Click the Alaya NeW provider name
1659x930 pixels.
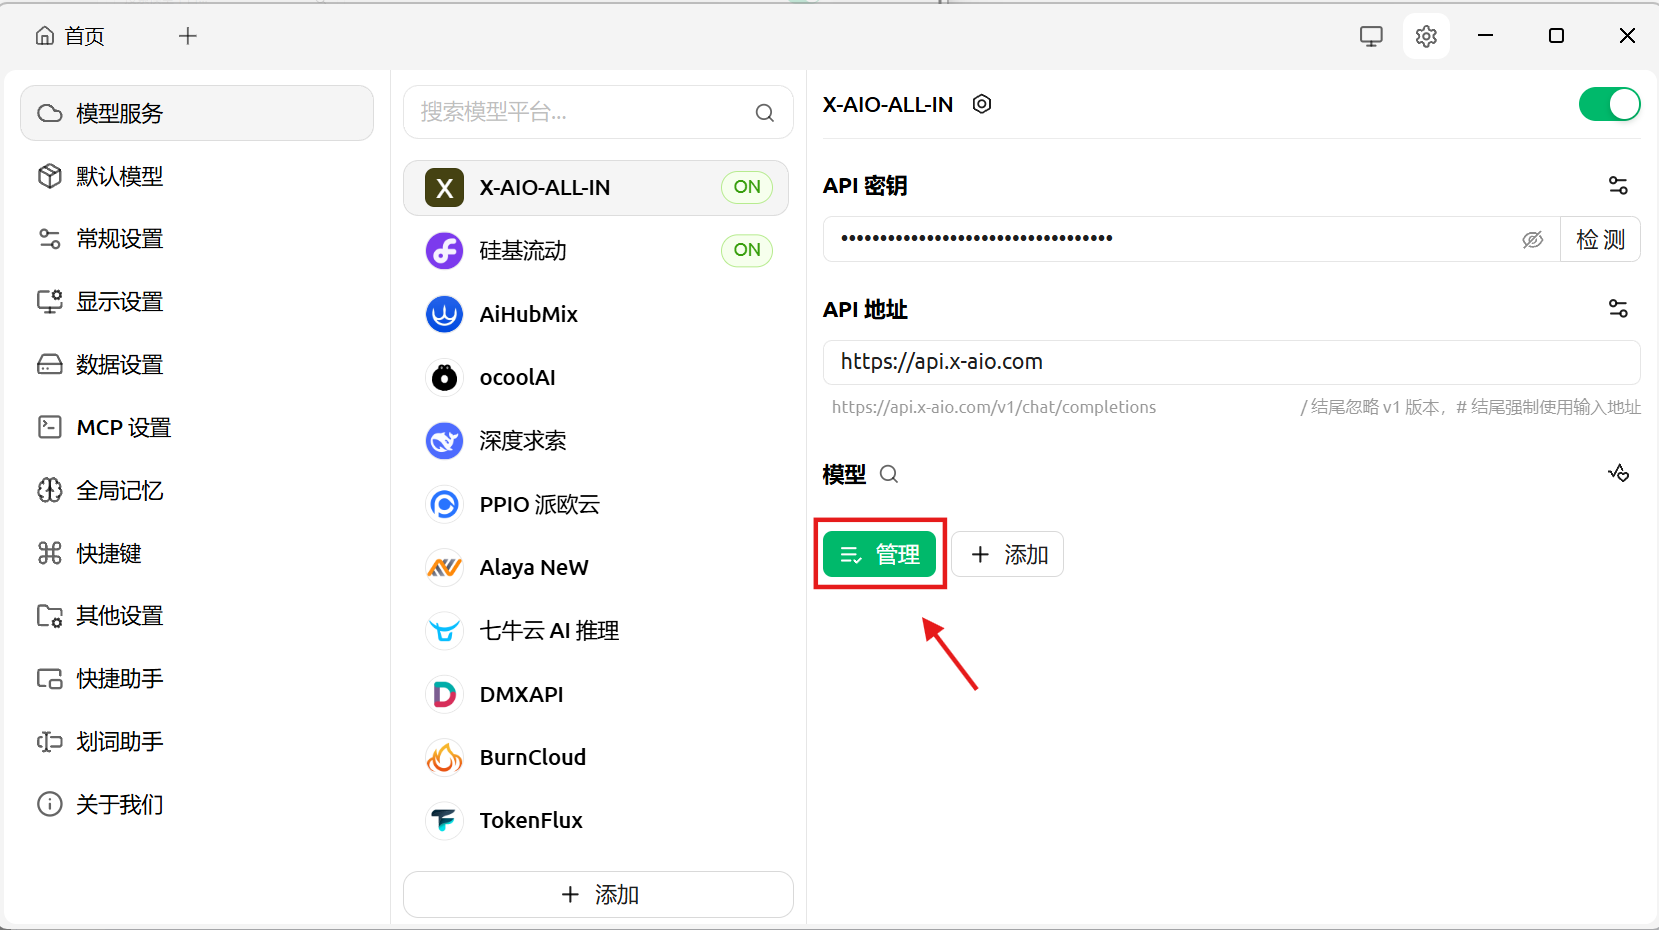tap(534, 567)
